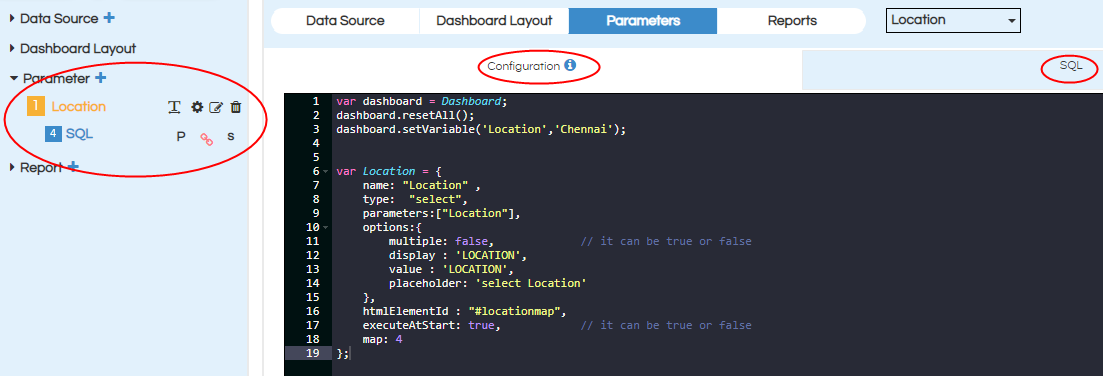Add a new Data Source with plus icon
Image resolution: width=1105 pixels, height=376 pixels.
click(109, 18)
